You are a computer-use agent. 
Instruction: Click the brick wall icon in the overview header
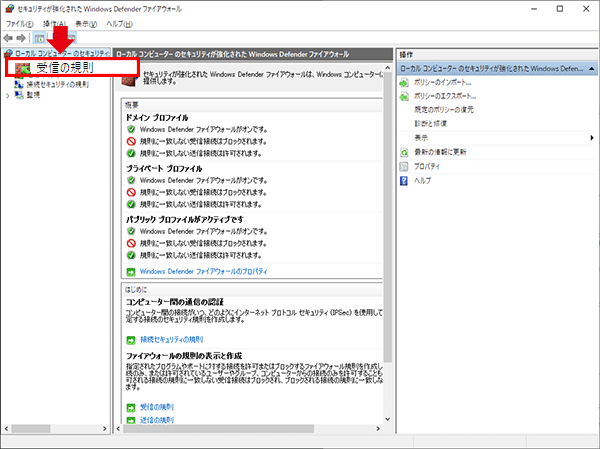coord(129,80)
